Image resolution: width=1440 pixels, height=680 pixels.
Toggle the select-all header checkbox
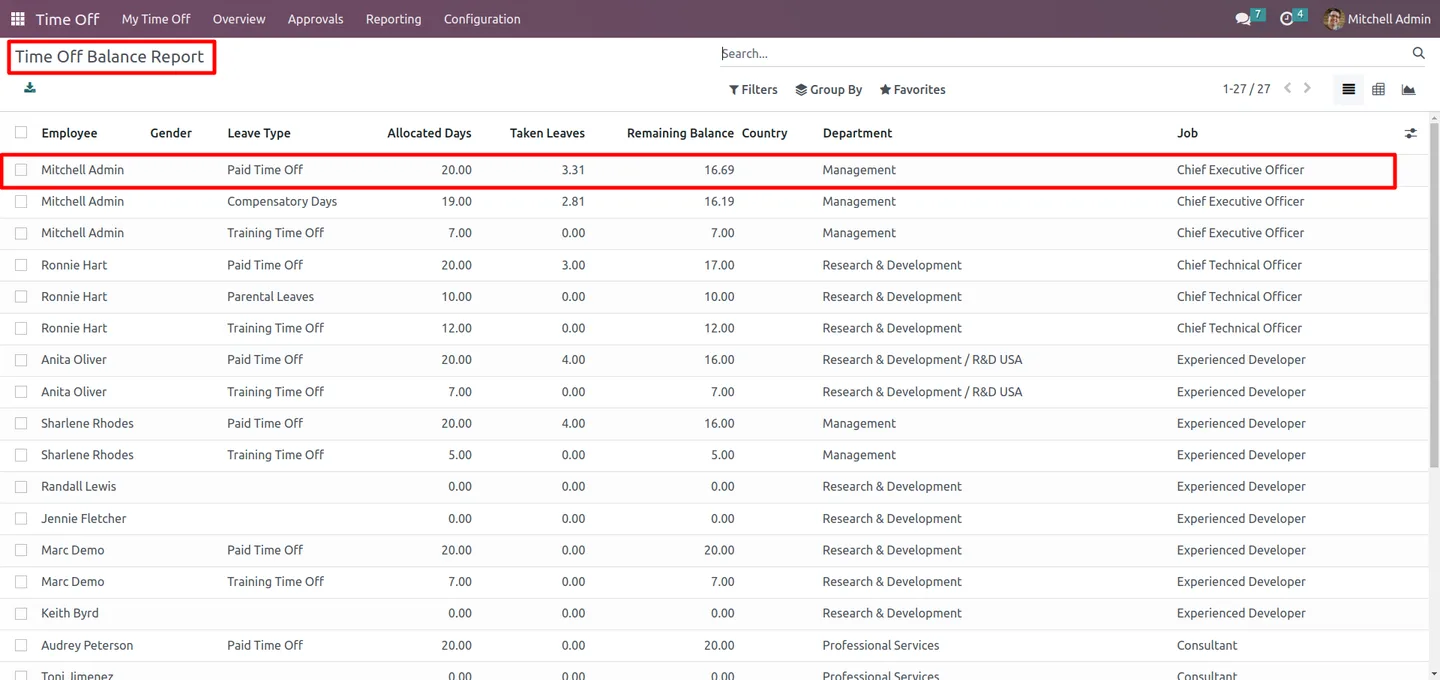pyautogui.click(x=21, y=132)
